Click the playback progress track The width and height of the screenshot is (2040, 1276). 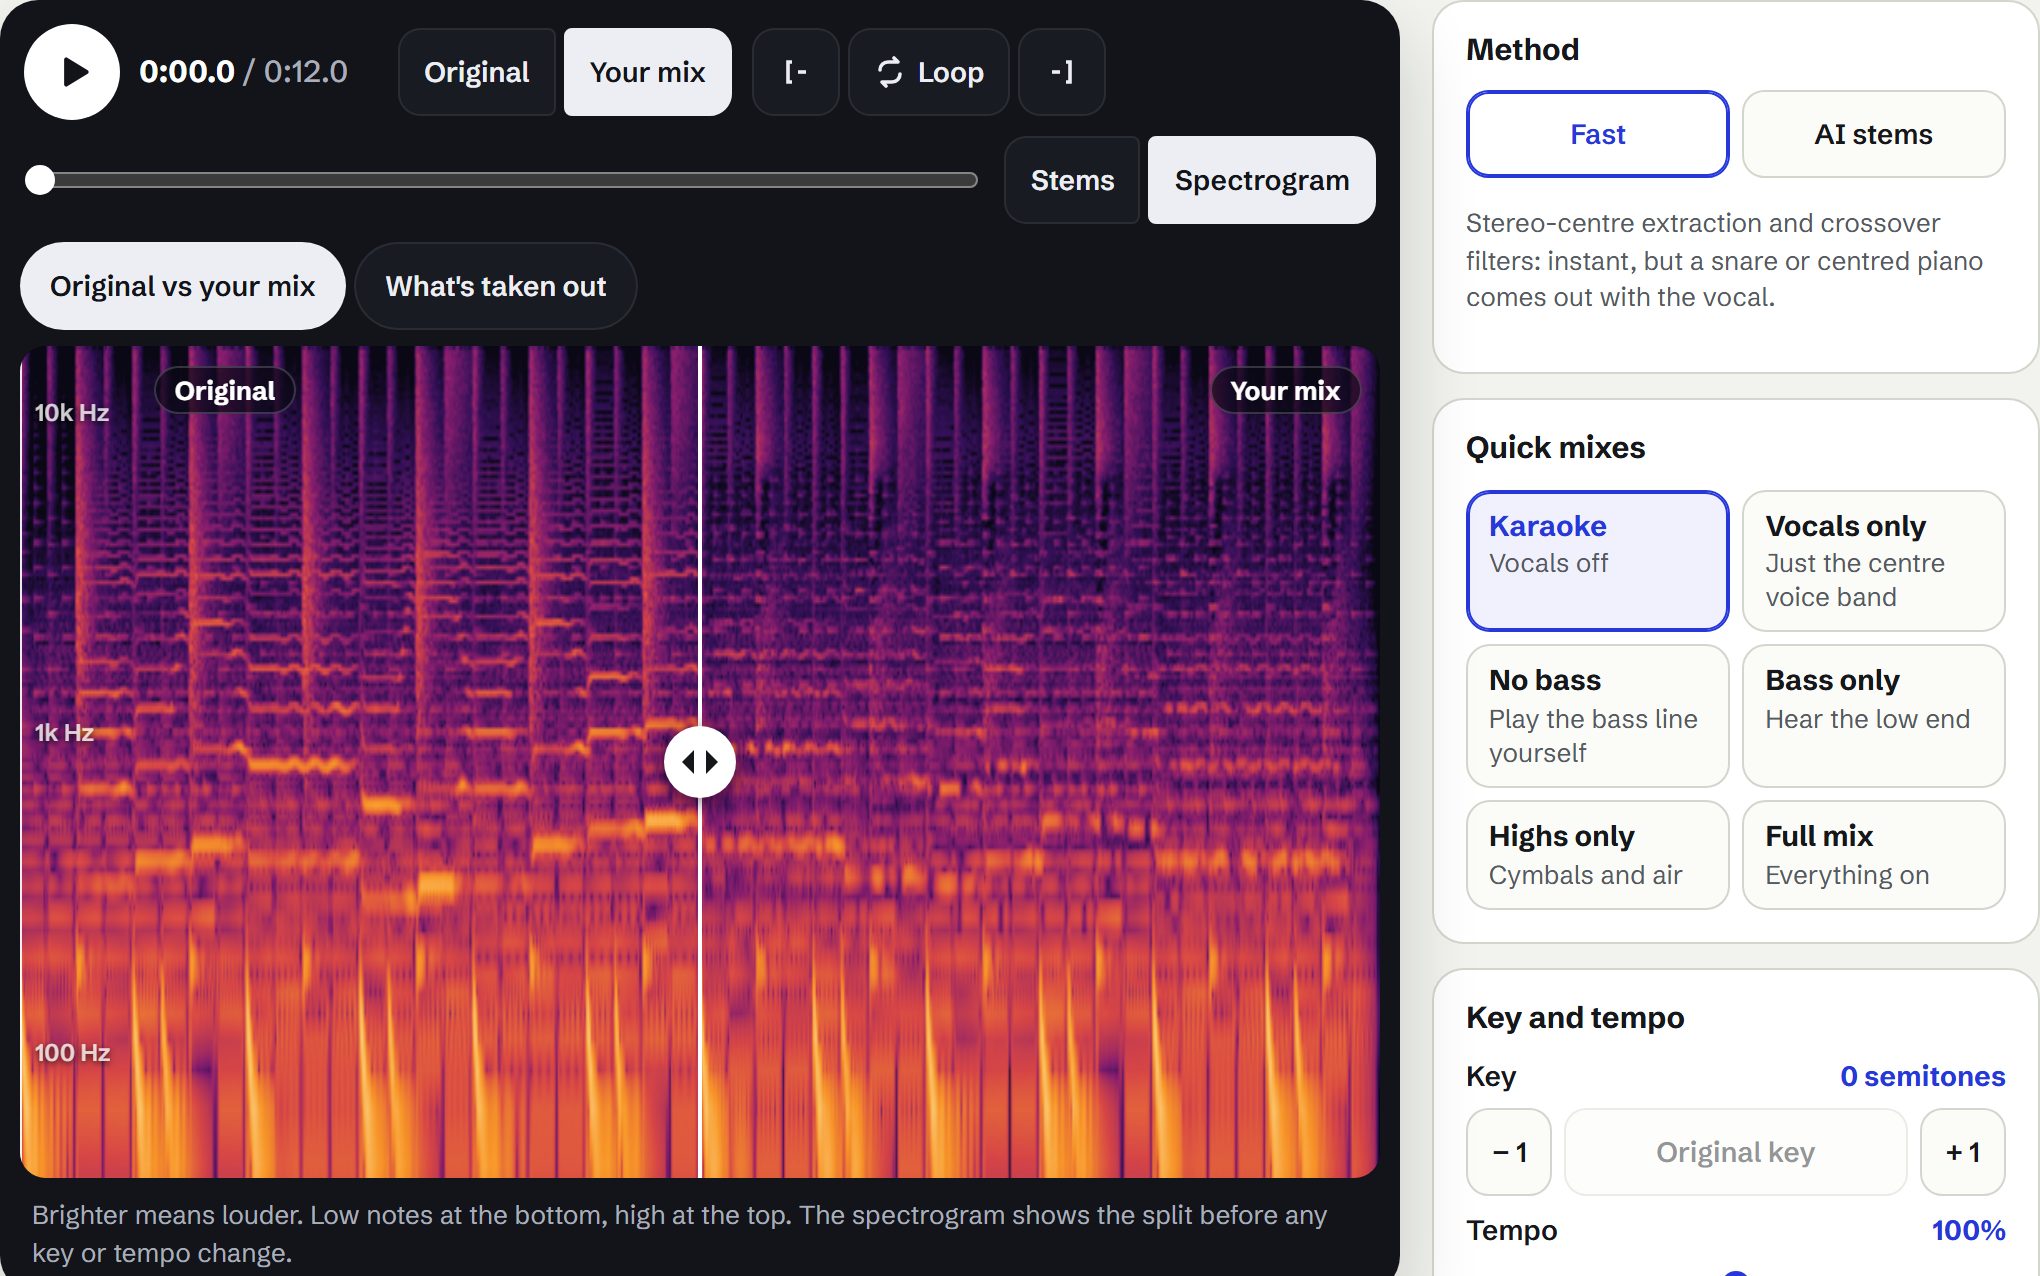(502, 180)
